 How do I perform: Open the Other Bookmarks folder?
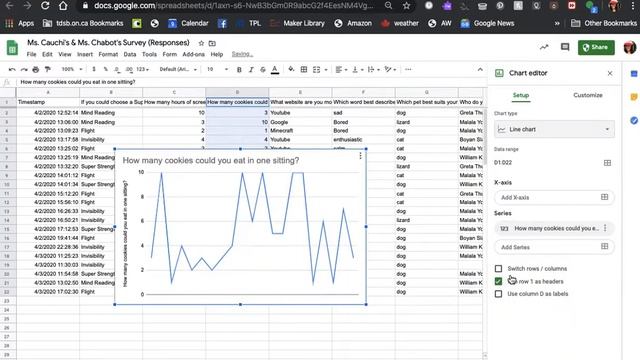pos(604,23)
